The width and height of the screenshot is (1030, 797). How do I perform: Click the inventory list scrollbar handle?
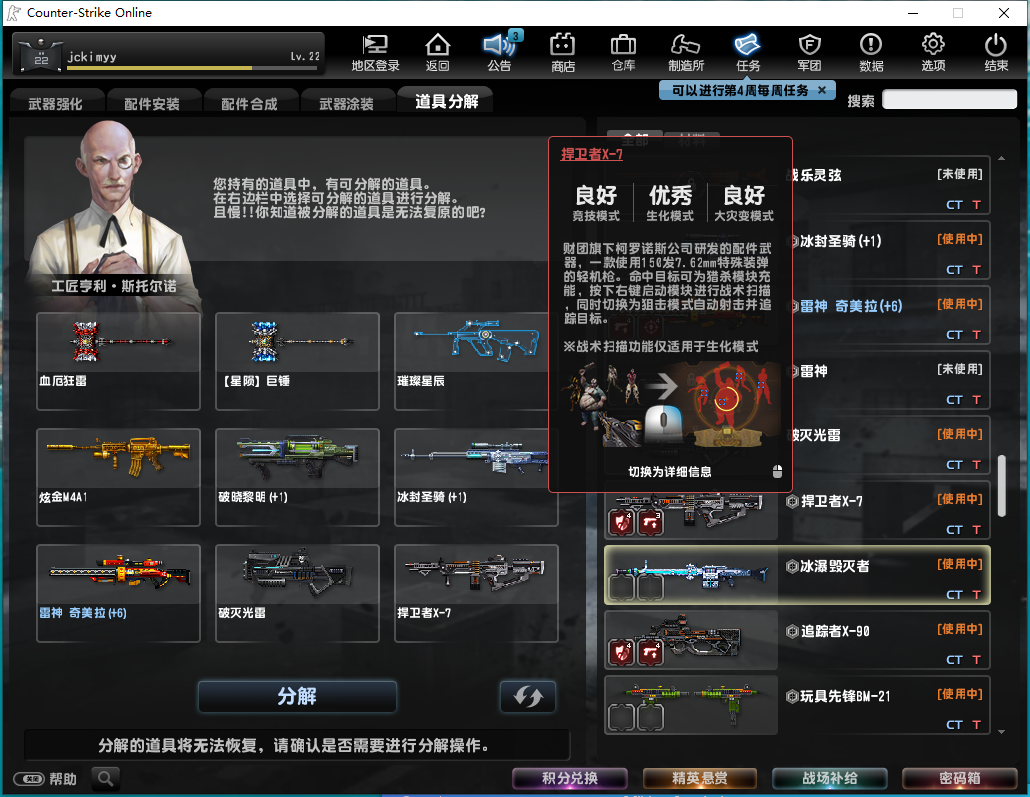click(x=1002, y=486)
